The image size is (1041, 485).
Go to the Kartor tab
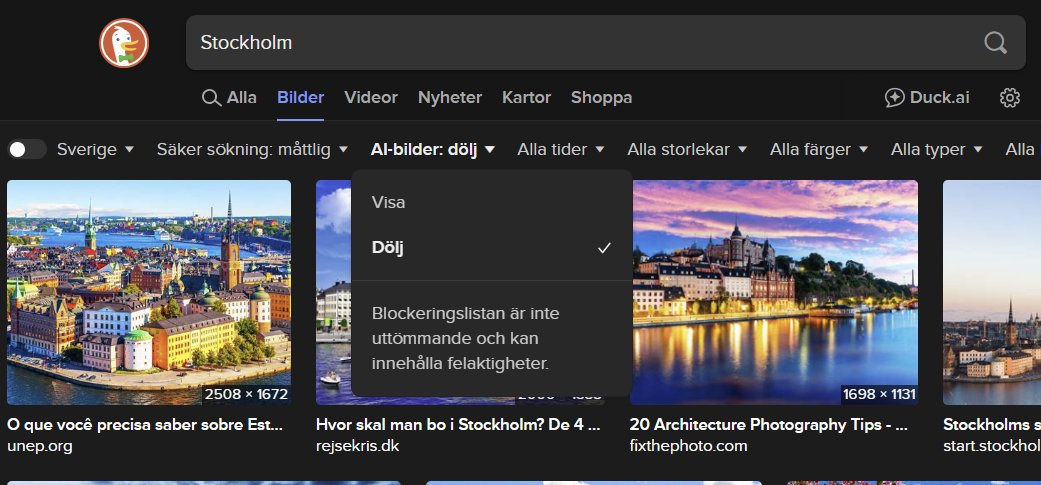coord(526,98)
